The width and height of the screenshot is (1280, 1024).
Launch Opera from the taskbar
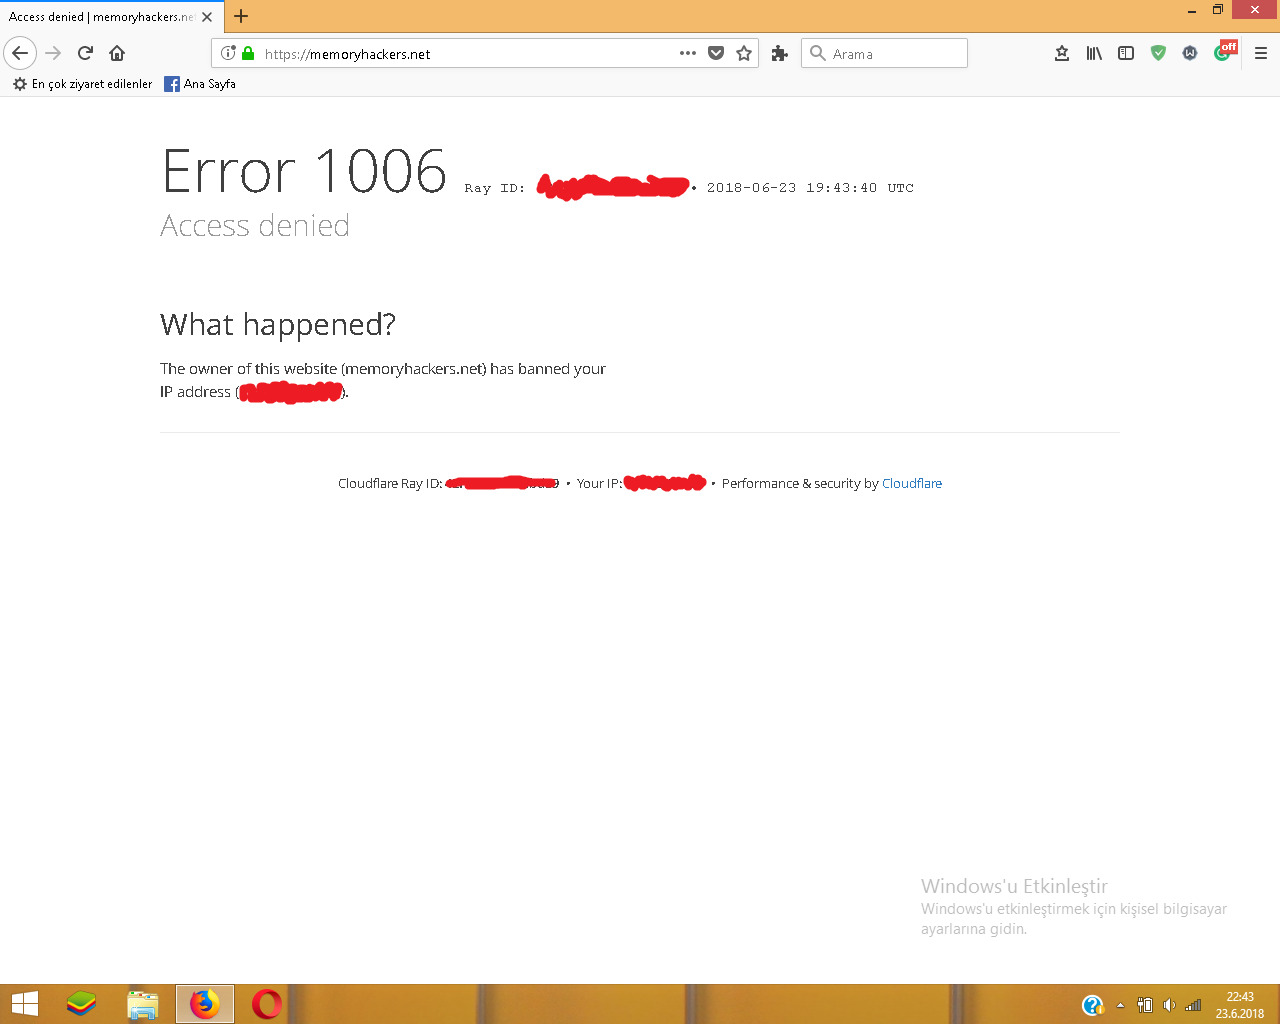pyautogui.click(x=267, y=1004)
